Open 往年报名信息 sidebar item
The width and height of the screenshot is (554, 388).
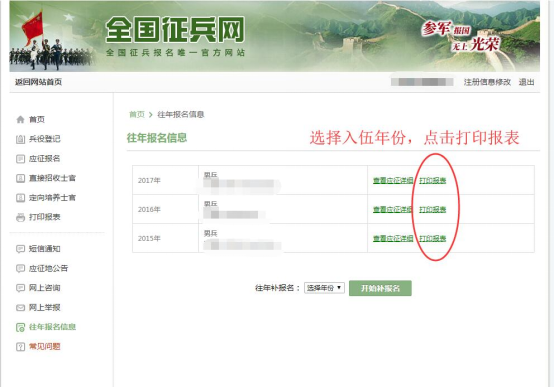(x=52, y=327)
